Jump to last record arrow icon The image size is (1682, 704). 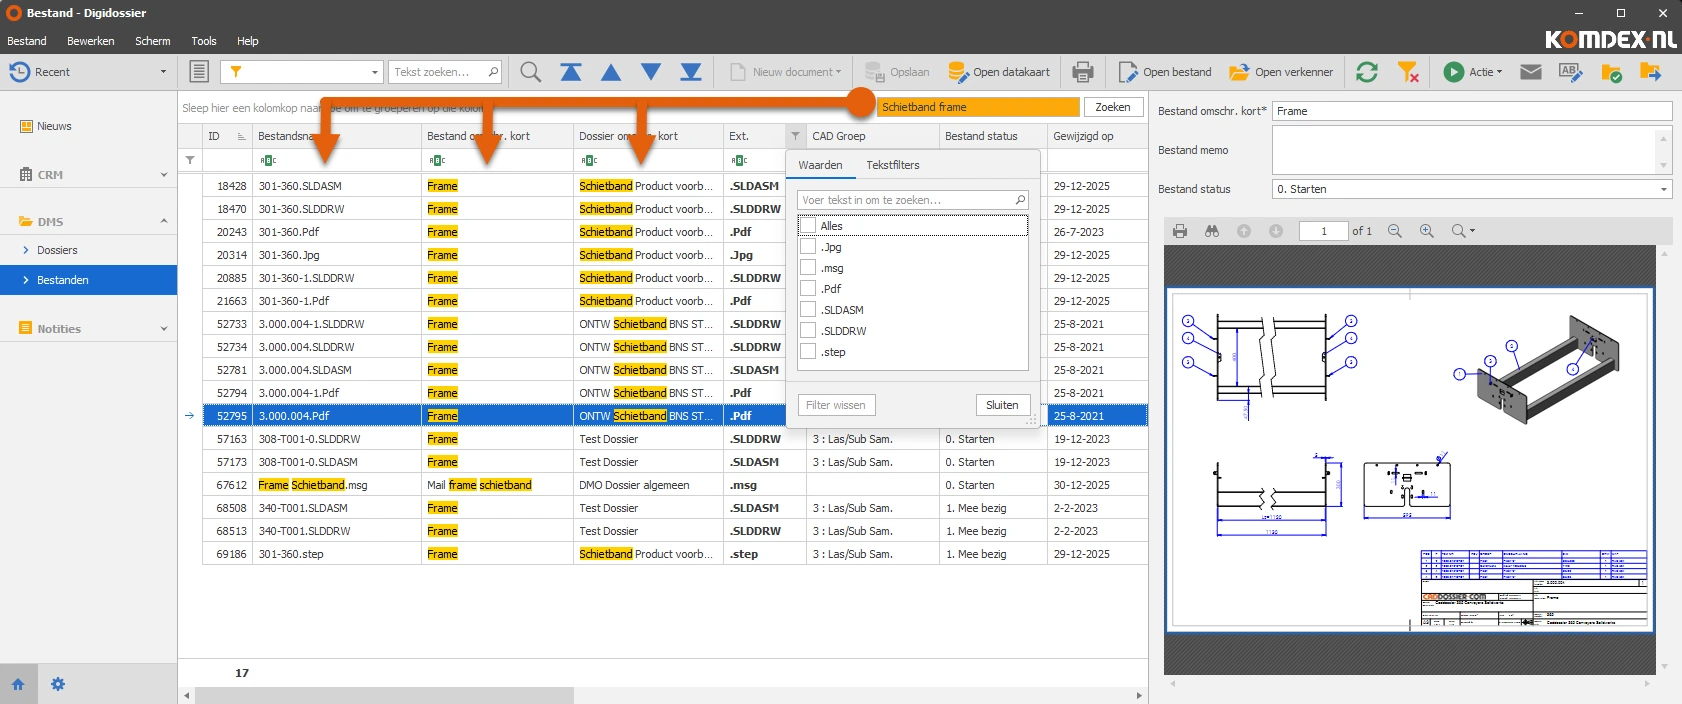click(691, 72)
